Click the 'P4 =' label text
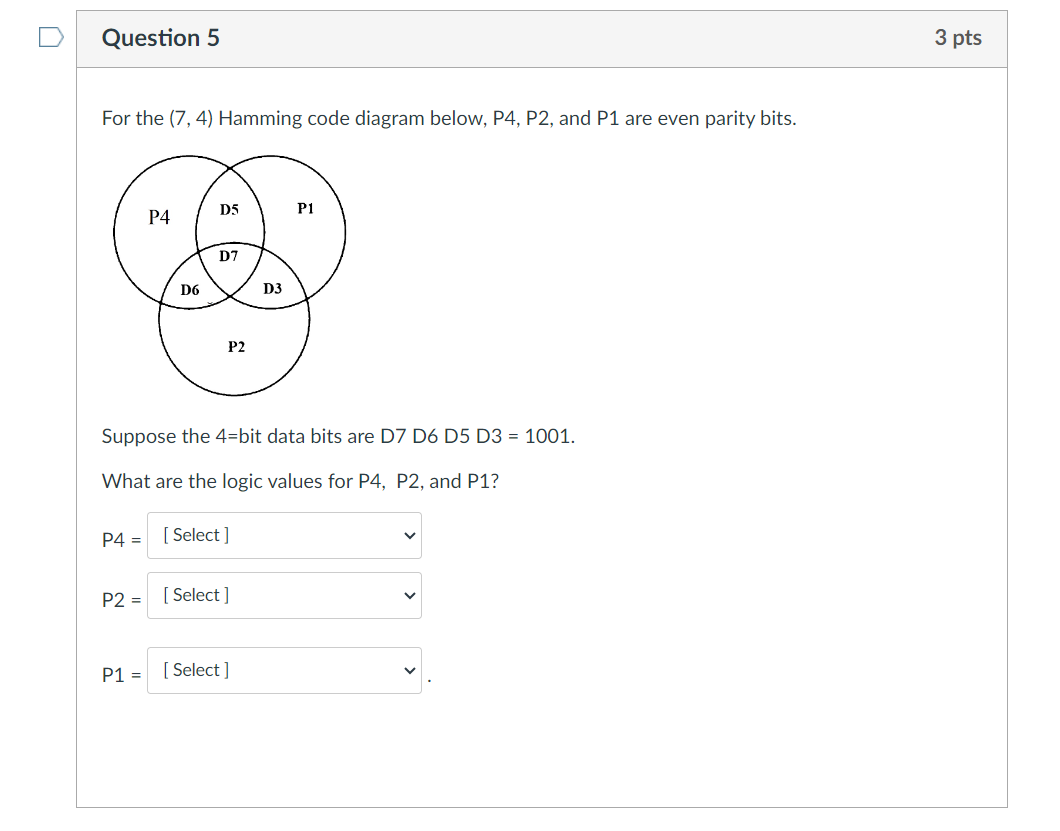The image size is (1060, 831). tap(122, 540)
